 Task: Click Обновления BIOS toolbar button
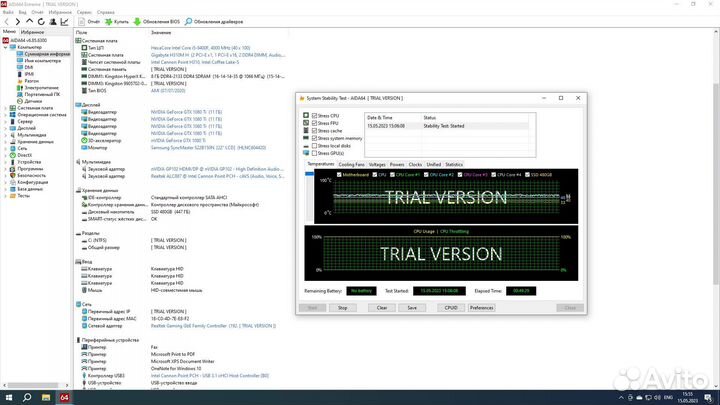(157, 22)
